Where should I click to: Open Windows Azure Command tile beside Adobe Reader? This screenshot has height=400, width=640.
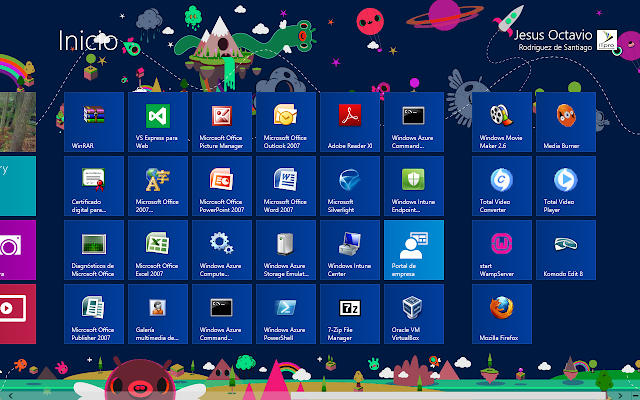(414, 122)
